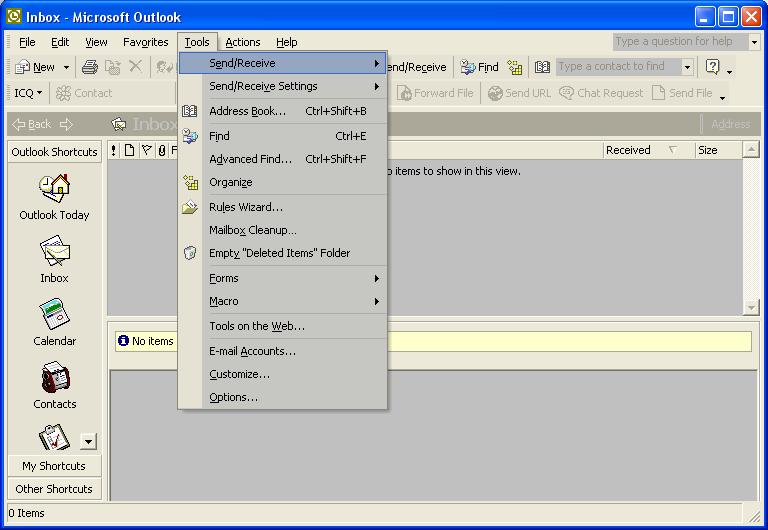Select Mailbox Cleanup menu entry
Viewport: 768px width, 530px height.
[x=283, y=230]
